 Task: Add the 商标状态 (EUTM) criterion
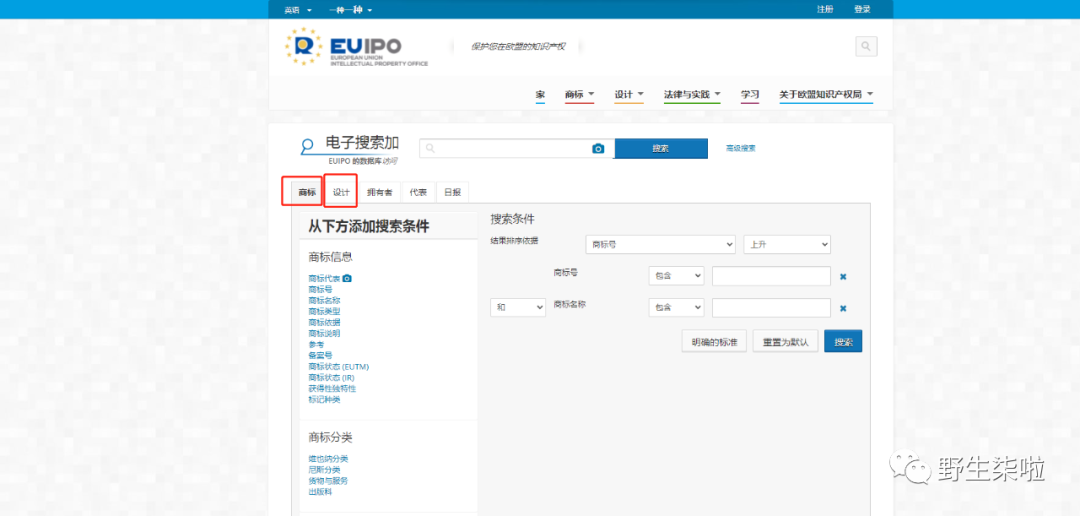pyautogui.click(x=339, y=367)
